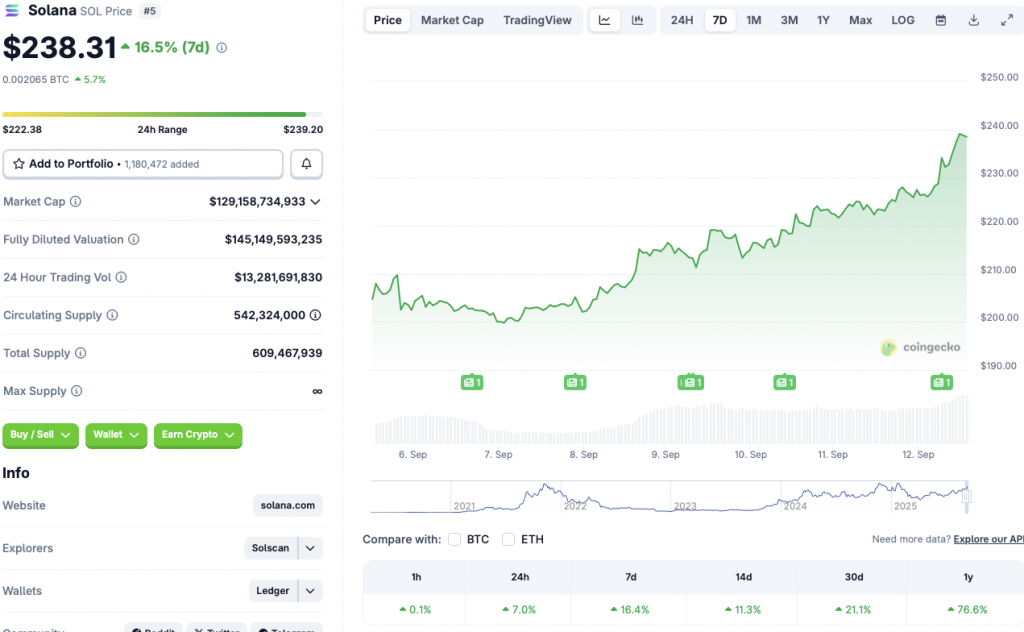Screen dimensions: 1024x632
Task: Switch to candlestick chart icon
Action: [637, 20]
